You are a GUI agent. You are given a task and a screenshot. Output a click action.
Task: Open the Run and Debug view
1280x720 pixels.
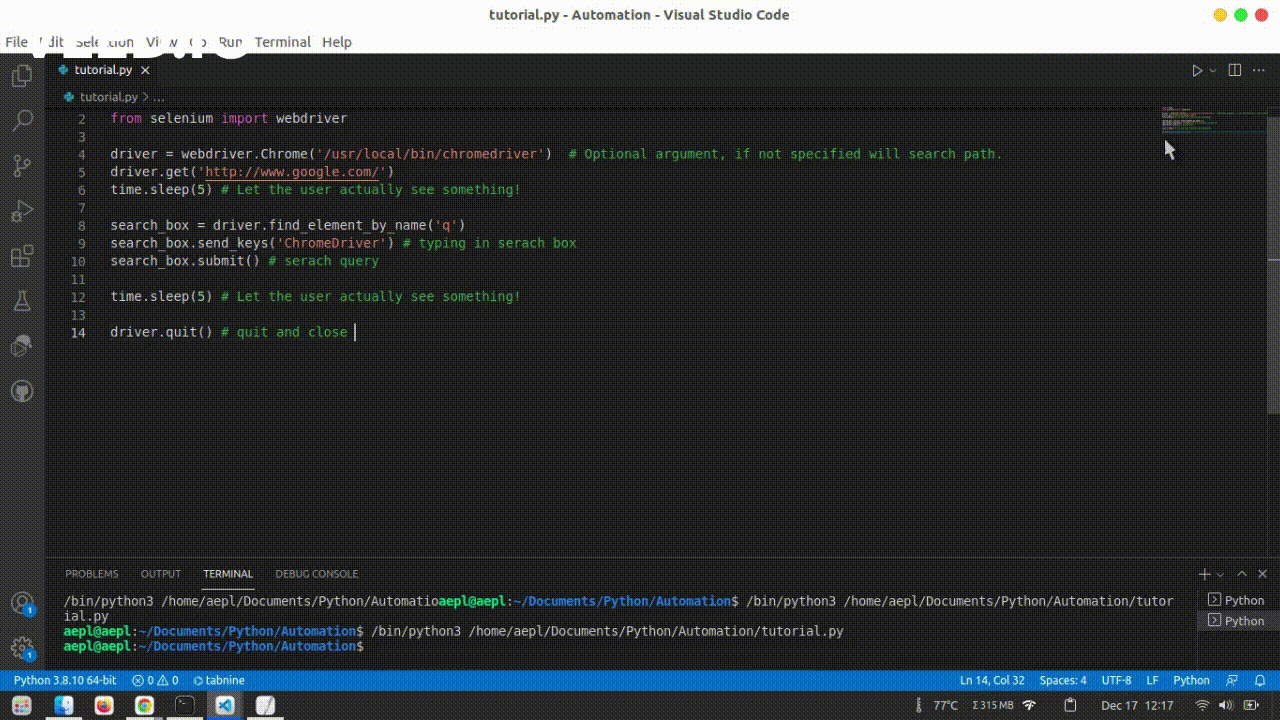click(x=22, y=211)
